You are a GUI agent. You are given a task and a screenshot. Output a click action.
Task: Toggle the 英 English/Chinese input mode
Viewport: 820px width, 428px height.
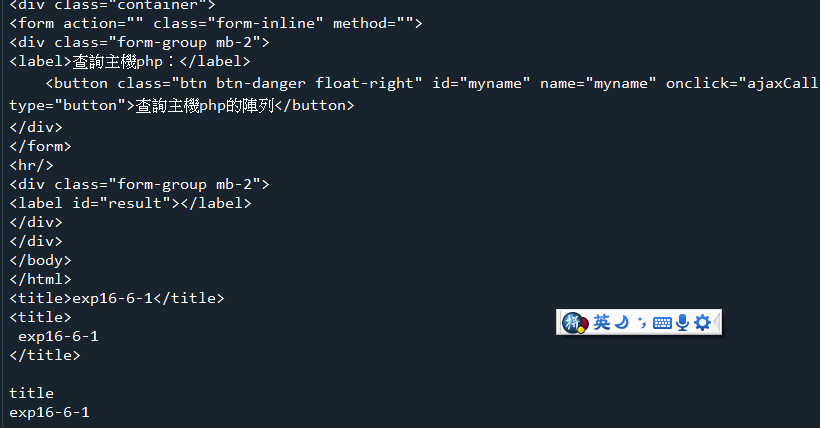[x=601, y=322]
